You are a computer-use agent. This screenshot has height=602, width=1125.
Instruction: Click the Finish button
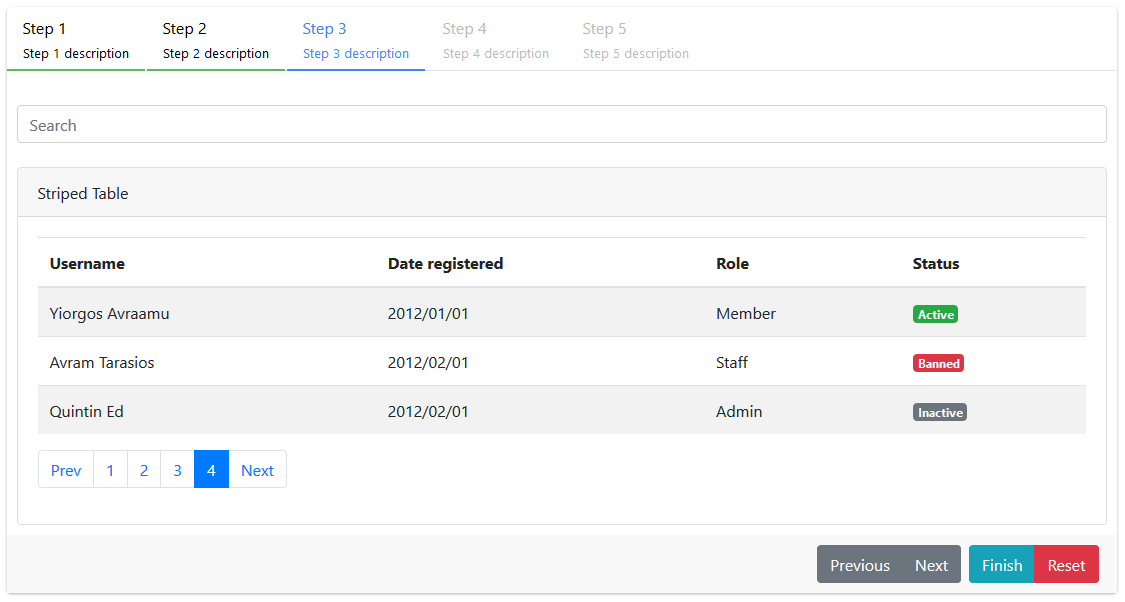click(x=1002, y=565)
